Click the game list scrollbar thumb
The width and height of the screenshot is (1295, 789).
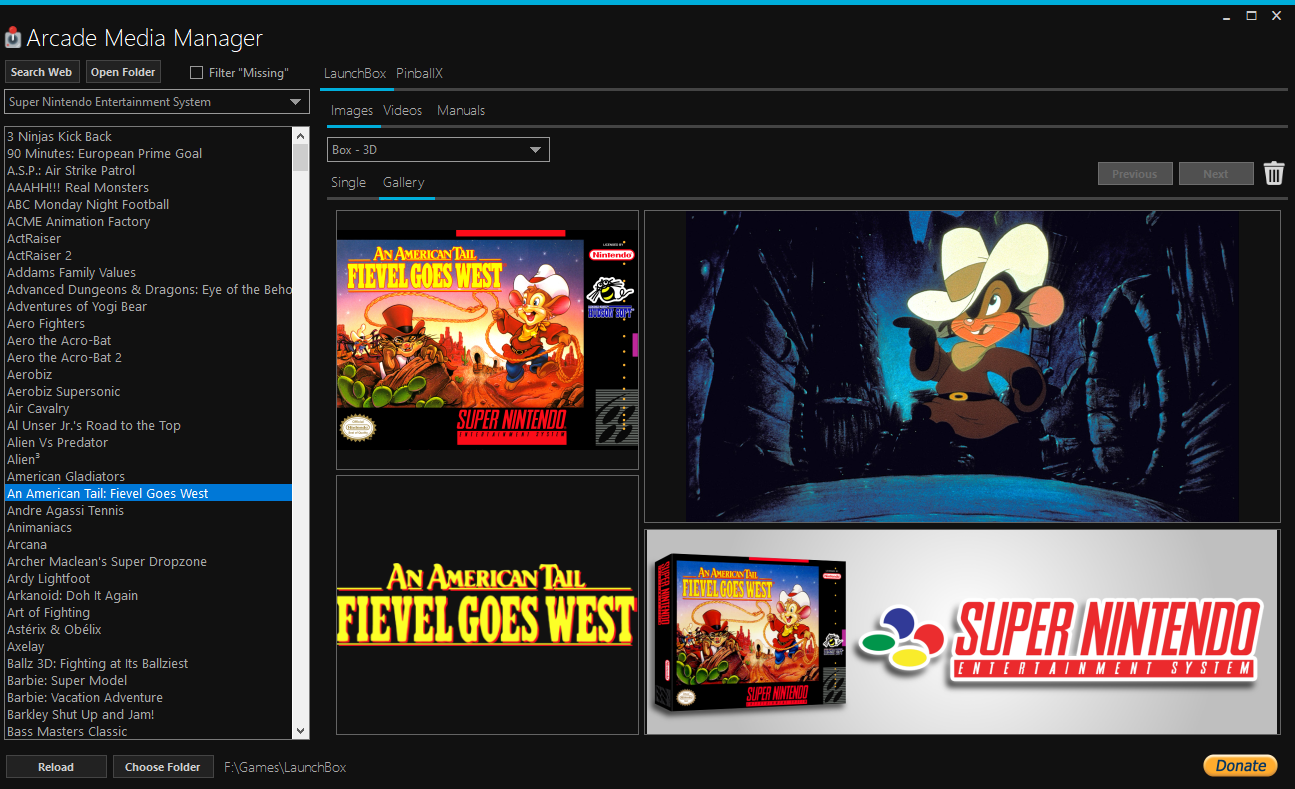[x=301, y=157]
